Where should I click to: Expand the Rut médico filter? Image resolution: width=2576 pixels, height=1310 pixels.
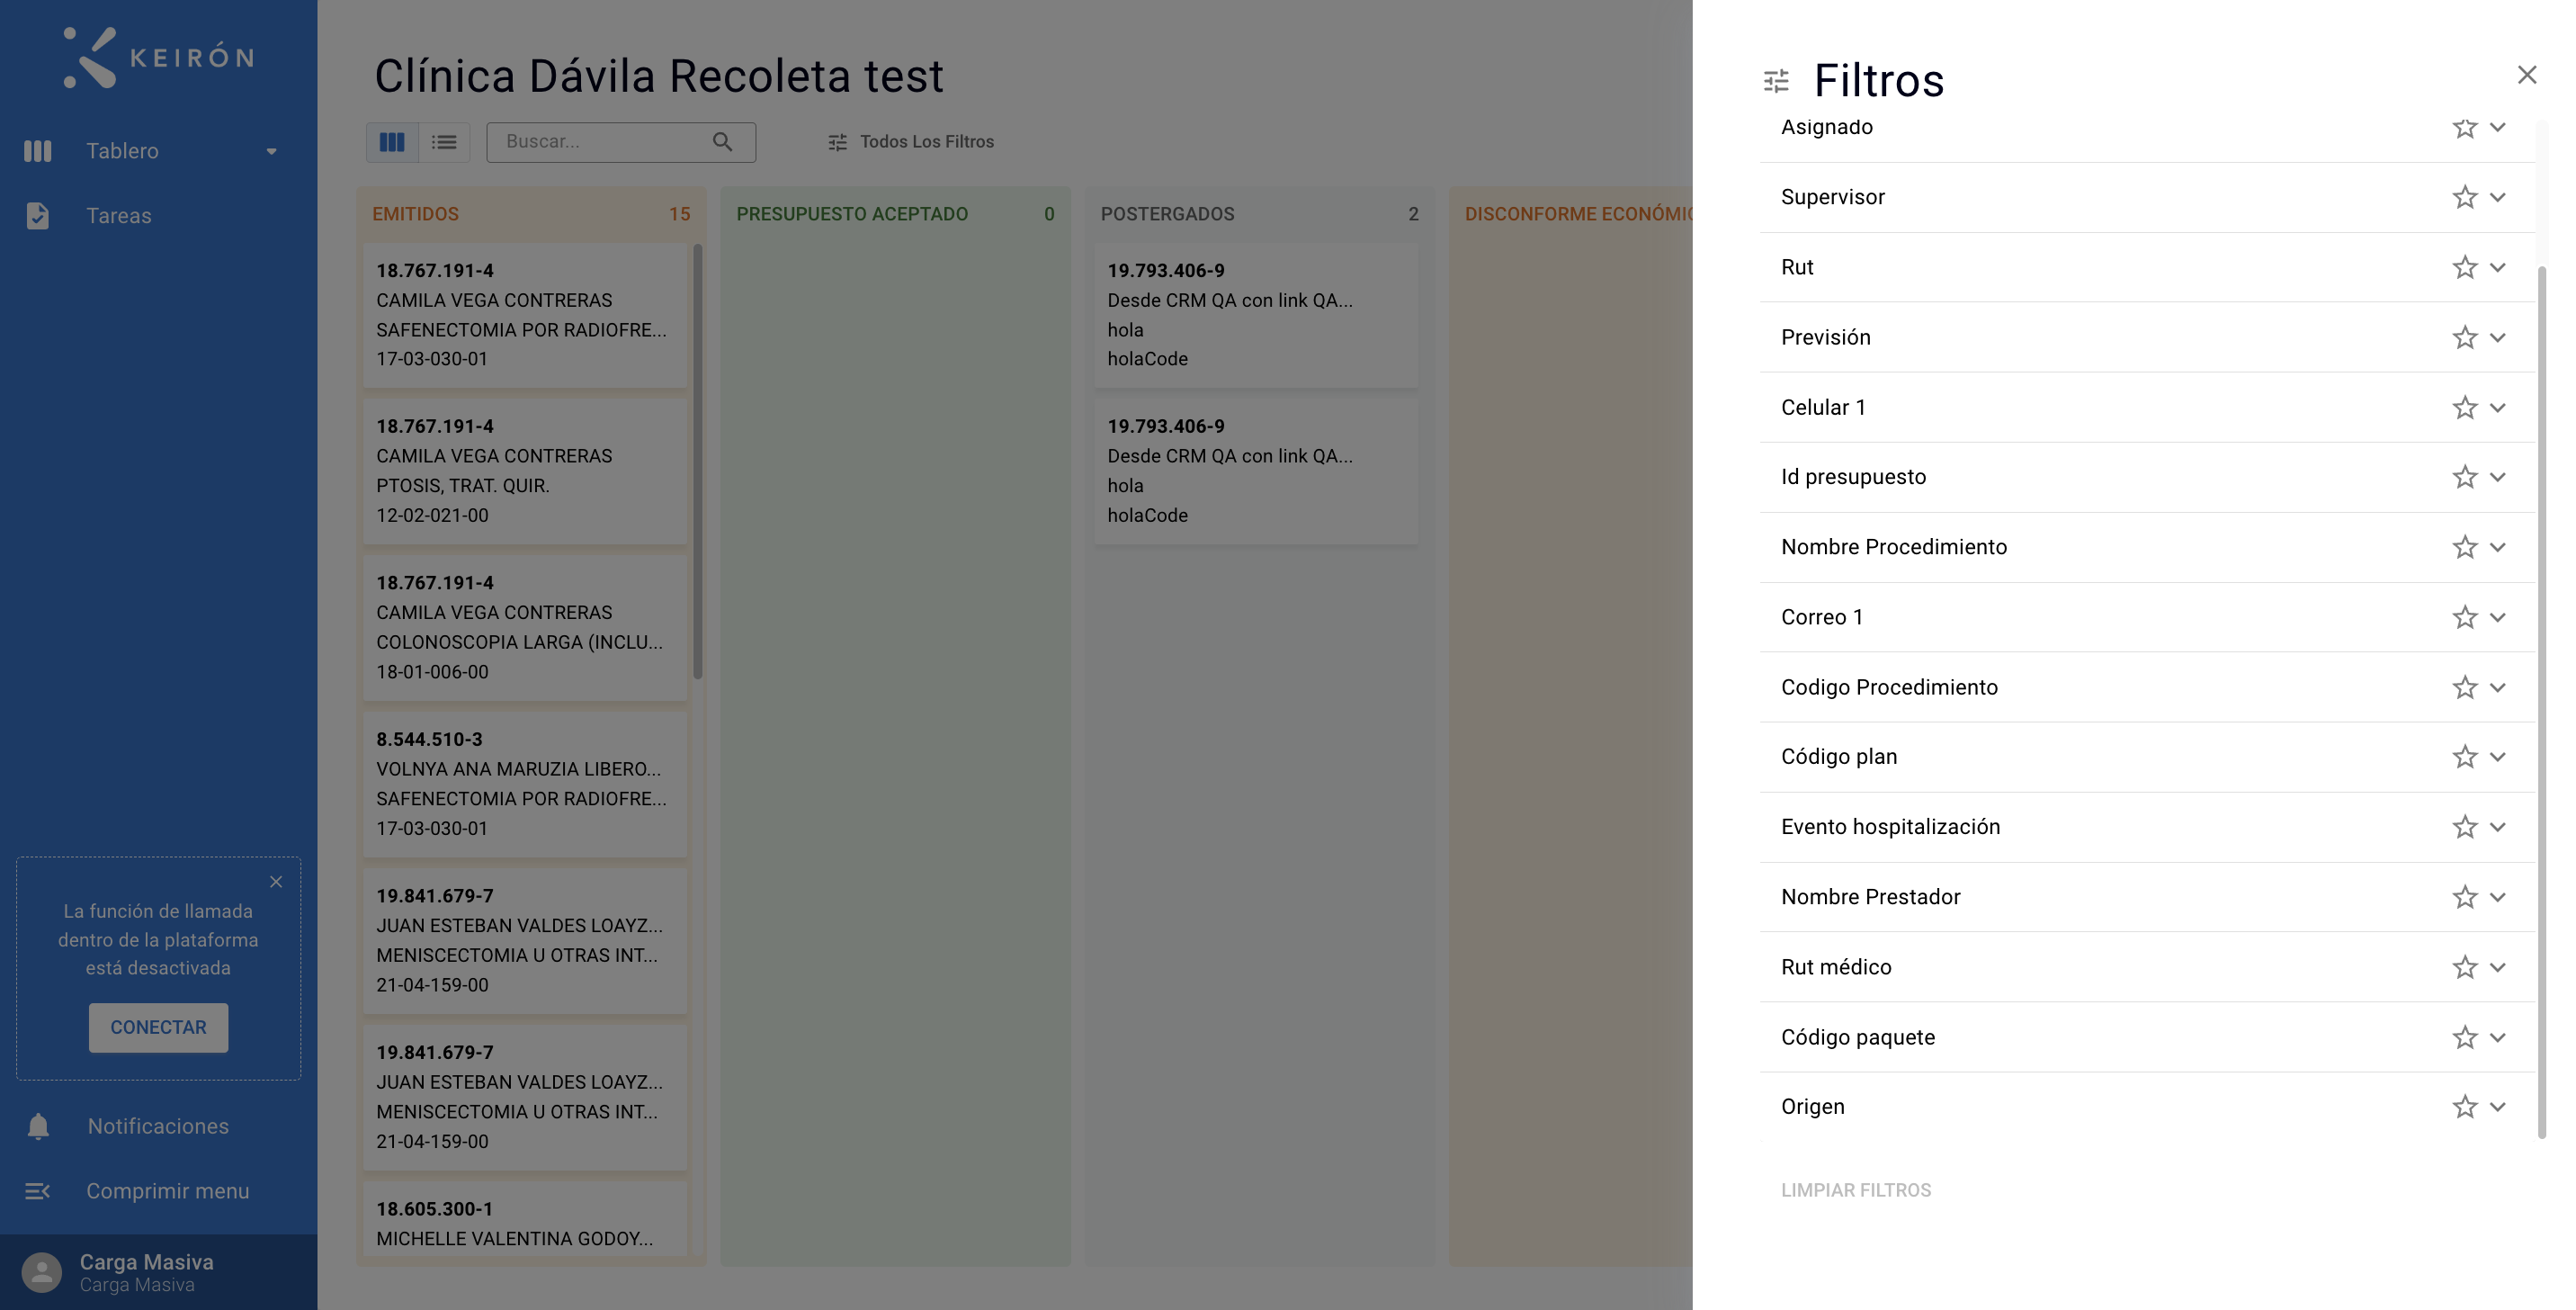coord(2498,967)
